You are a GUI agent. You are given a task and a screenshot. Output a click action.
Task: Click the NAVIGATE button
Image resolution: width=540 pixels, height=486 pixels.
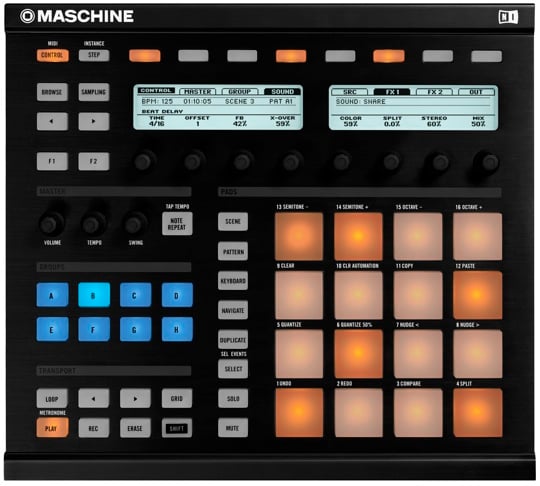pos(233,310)
